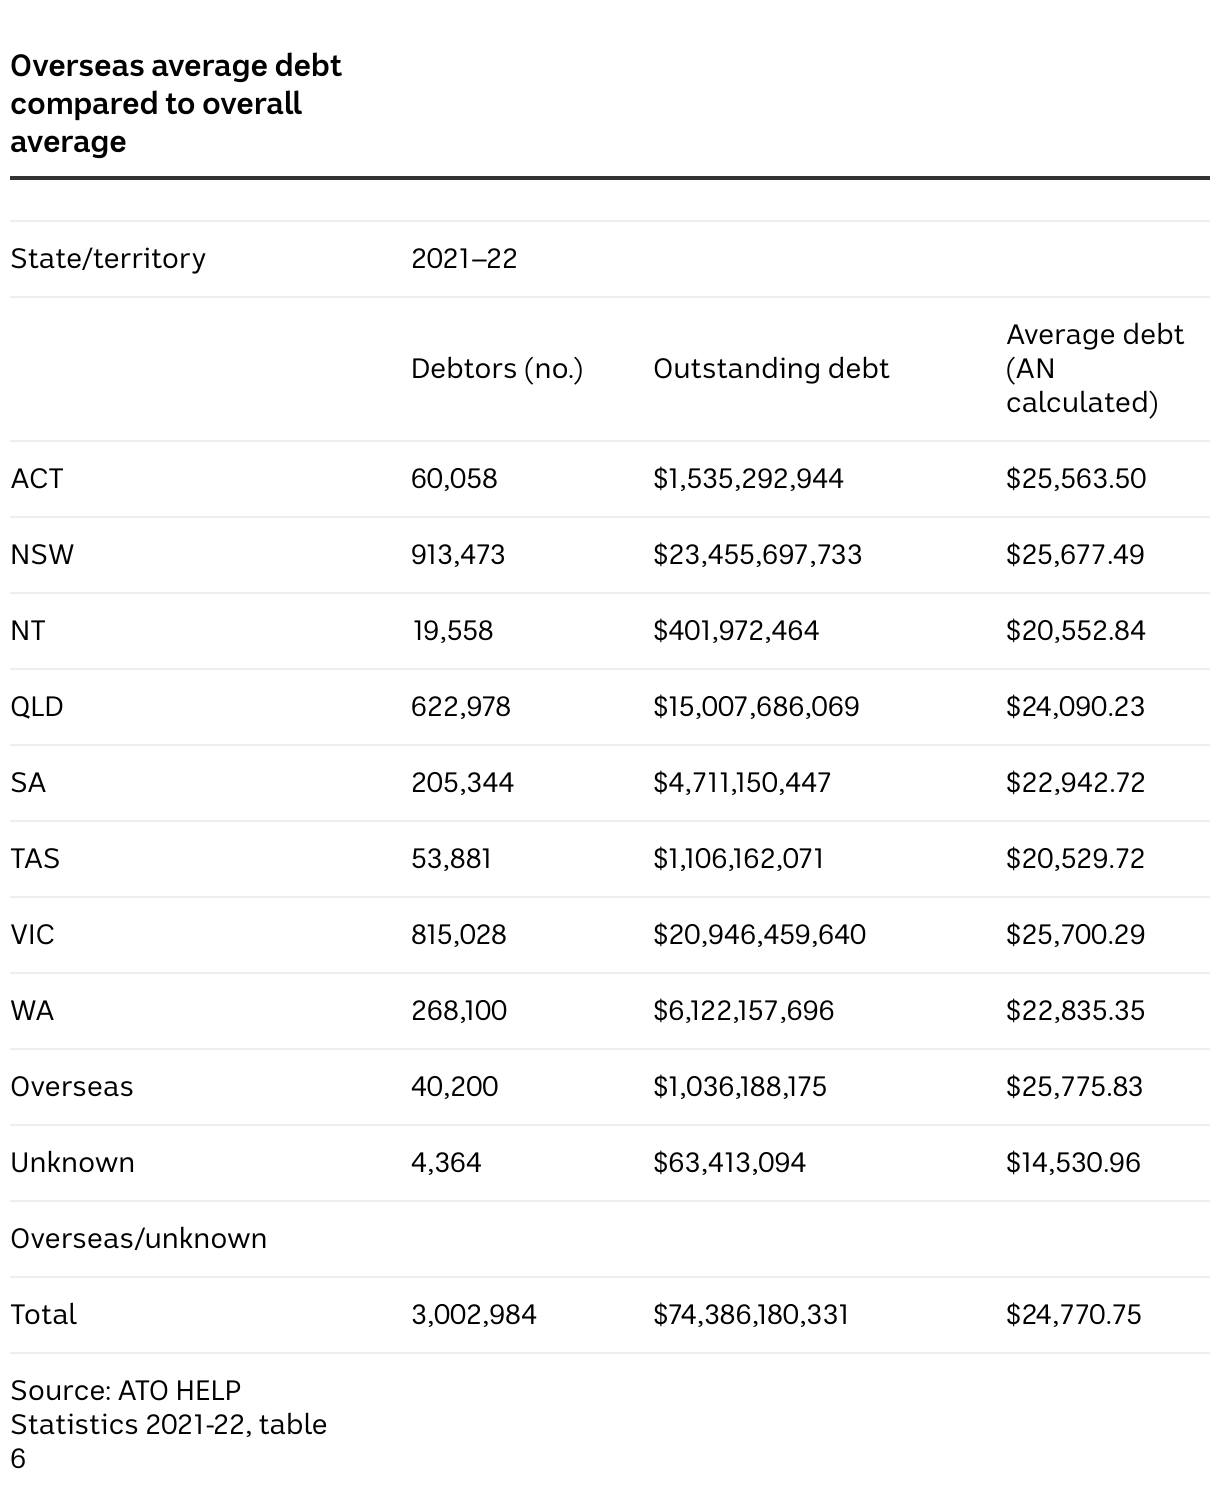
Task: Click the SA row label
Action: 28,783
